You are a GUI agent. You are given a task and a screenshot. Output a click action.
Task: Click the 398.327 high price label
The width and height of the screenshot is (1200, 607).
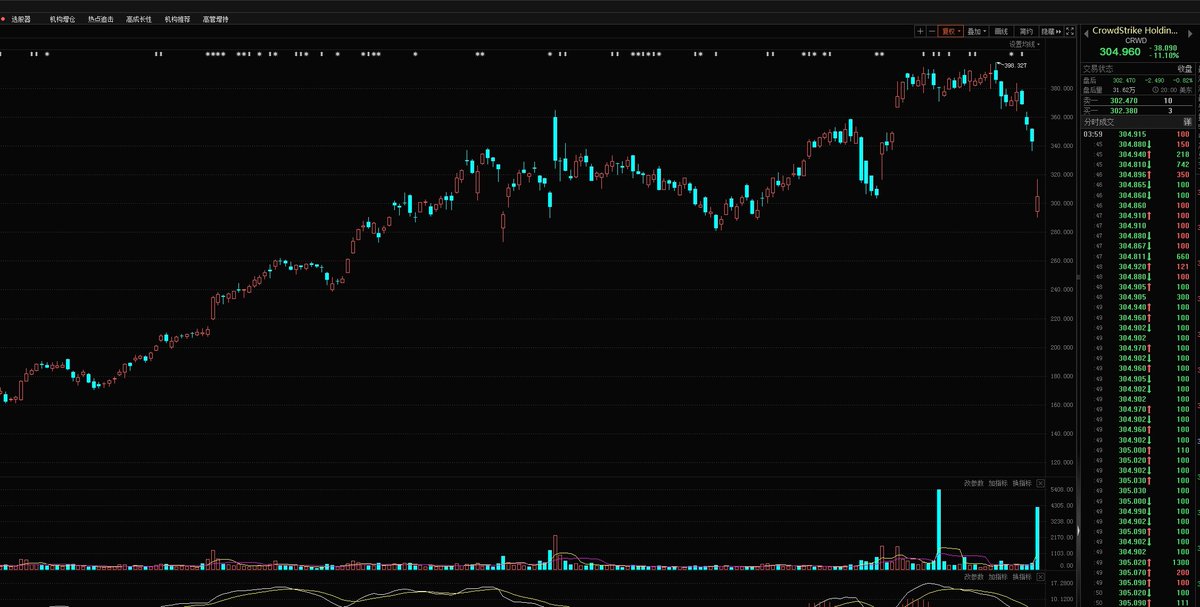[1016, 65]
